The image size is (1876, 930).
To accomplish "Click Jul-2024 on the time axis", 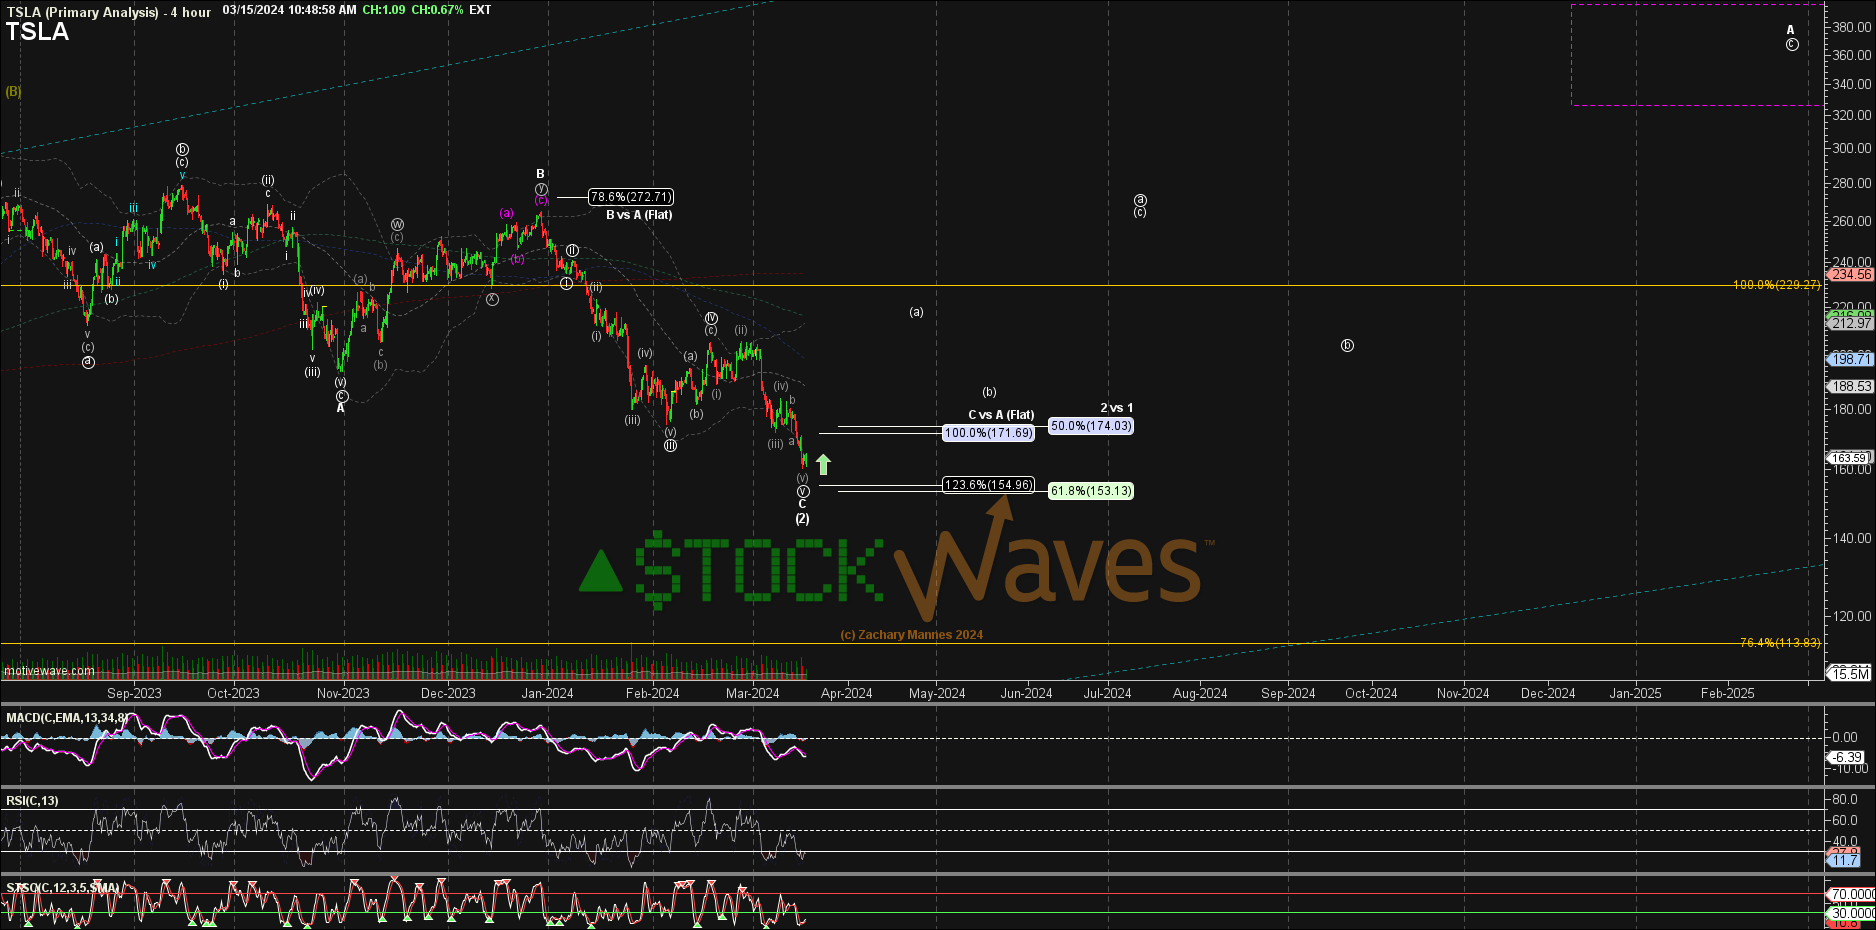I will click(x=1107, y=693).
